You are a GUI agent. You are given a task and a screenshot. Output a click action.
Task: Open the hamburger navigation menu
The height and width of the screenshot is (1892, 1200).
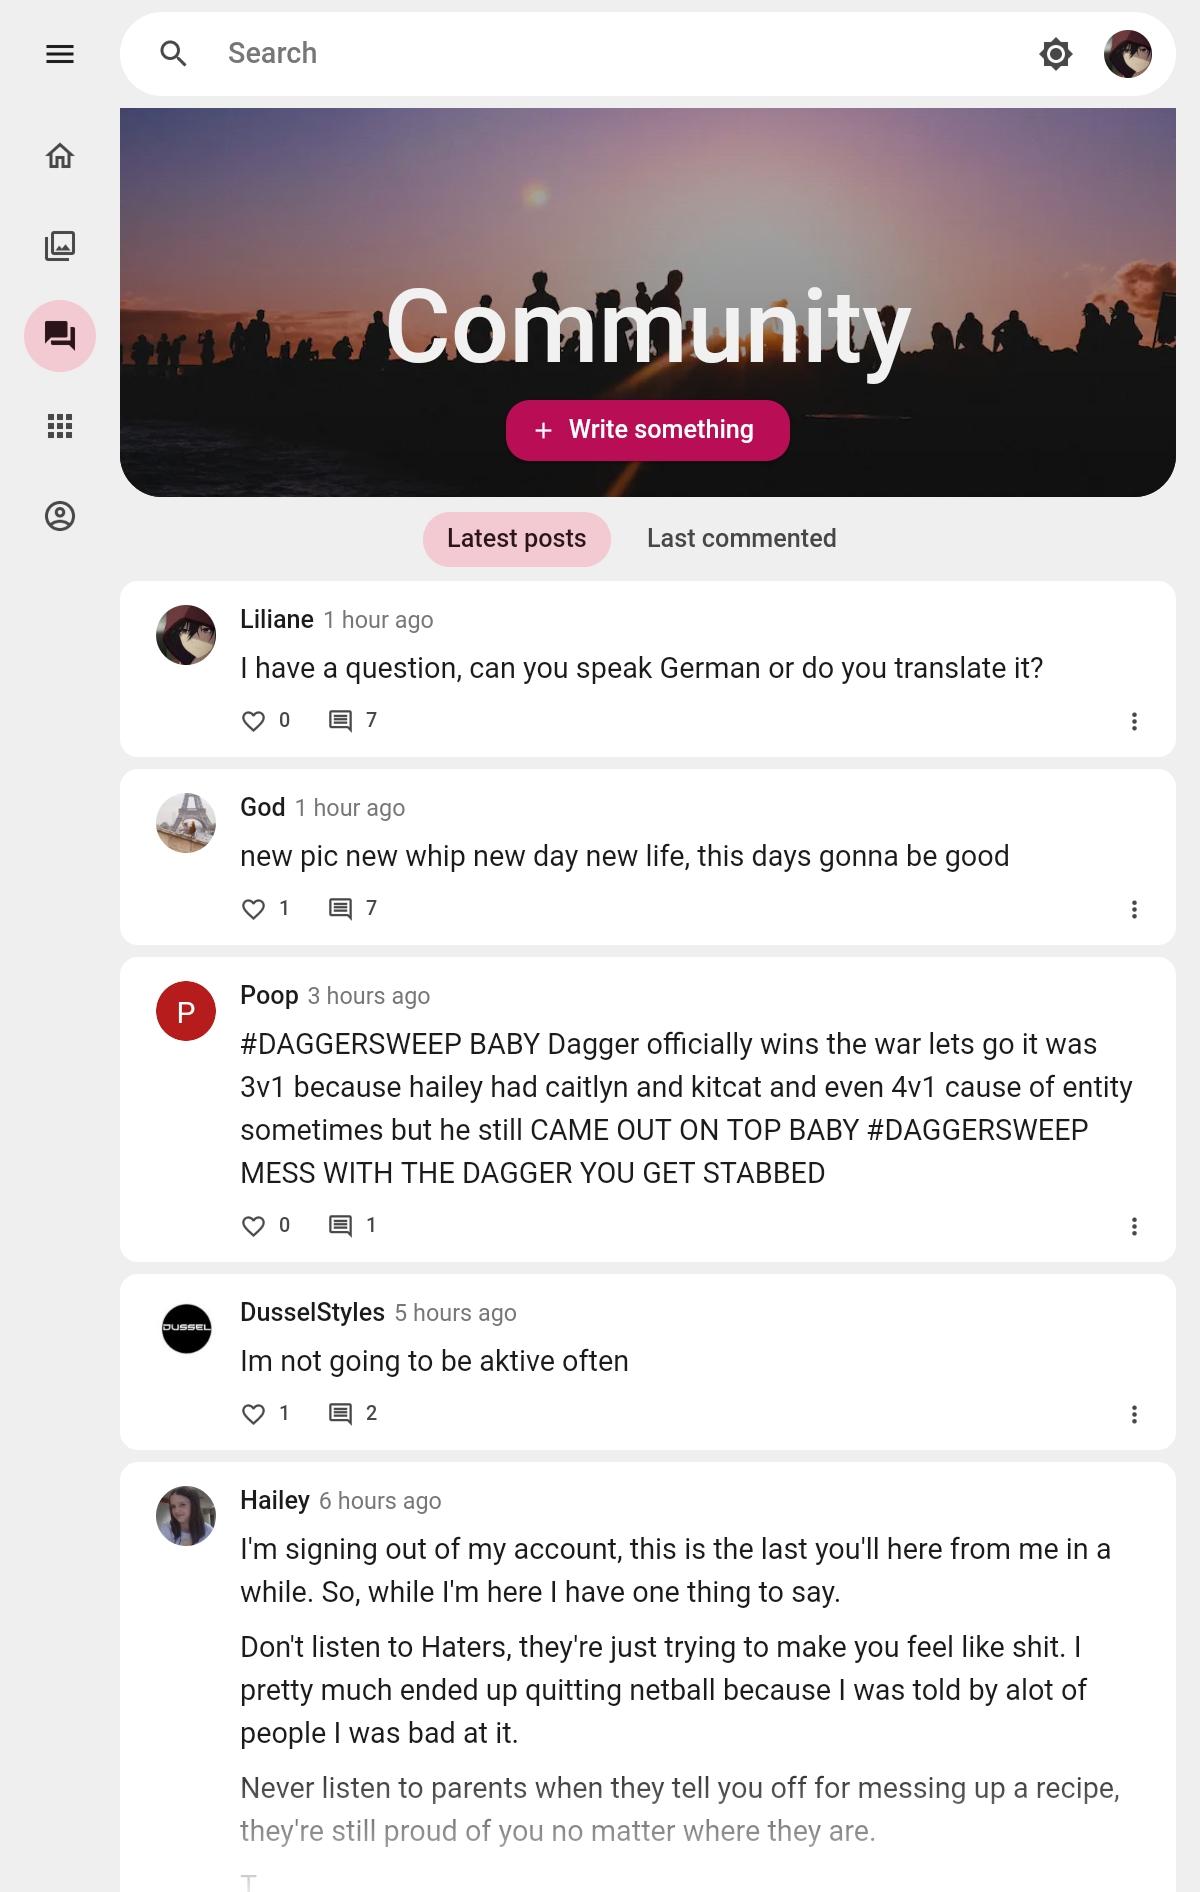click(60, 54)
